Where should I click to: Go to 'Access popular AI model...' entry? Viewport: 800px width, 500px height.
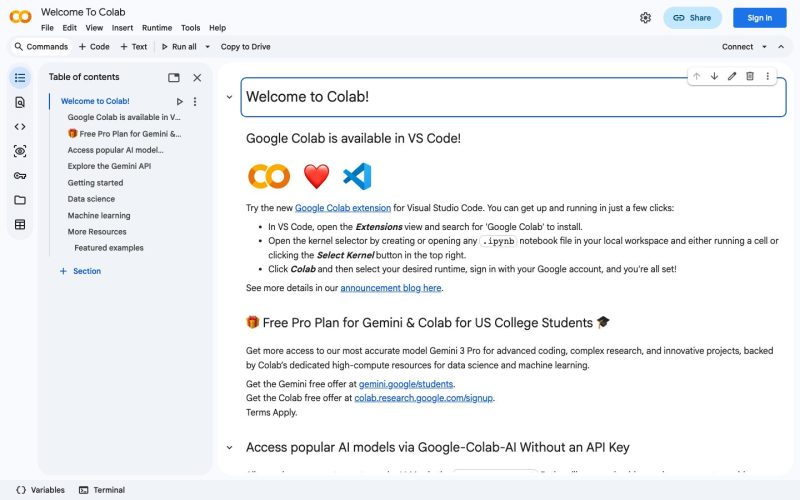[x=115, y=150]
